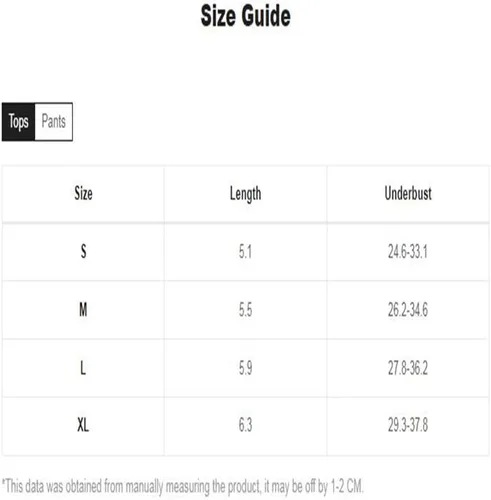Screen dimensions: 491x500
Task: Click the 27.8-36.2 underbust value
Action: [408, 368]
